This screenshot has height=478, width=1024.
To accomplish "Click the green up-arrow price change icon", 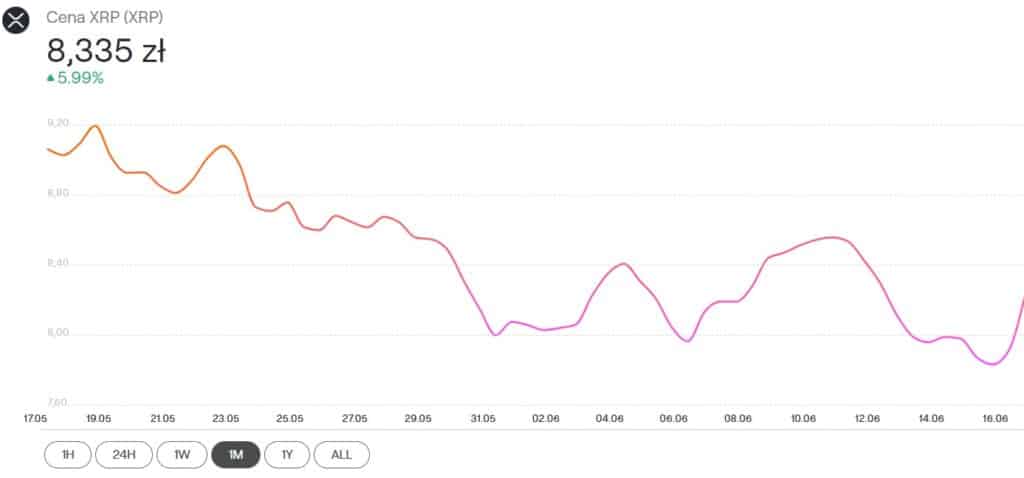I will tap(51, 77).
